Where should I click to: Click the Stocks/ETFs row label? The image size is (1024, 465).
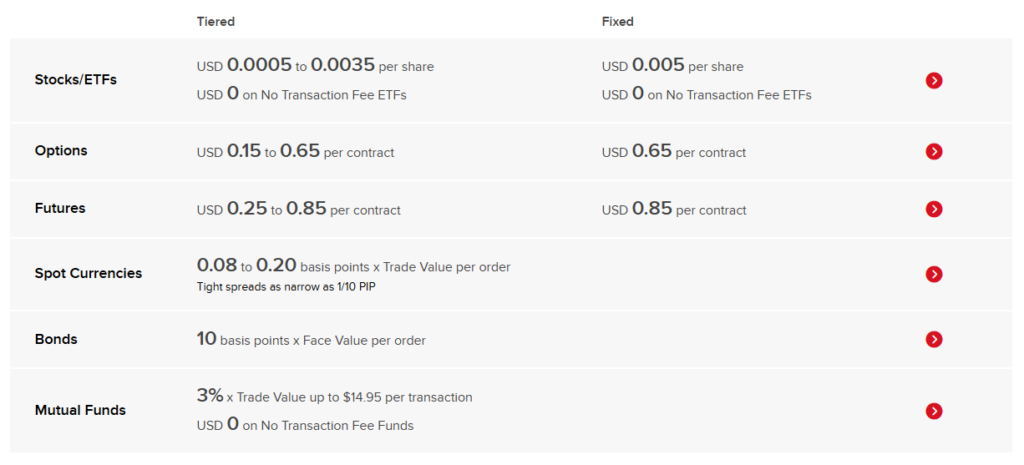(x=75, y=80)
